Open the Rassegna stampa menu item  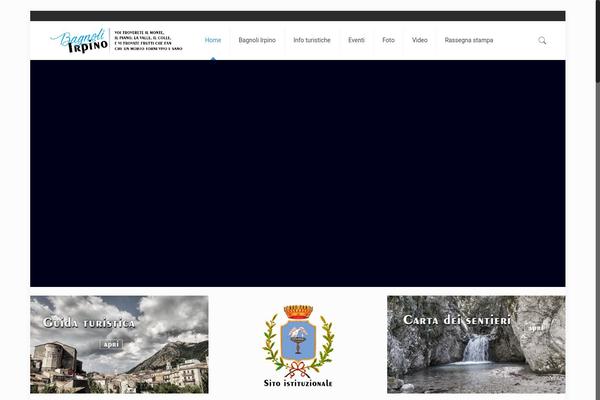click(469, 40)
